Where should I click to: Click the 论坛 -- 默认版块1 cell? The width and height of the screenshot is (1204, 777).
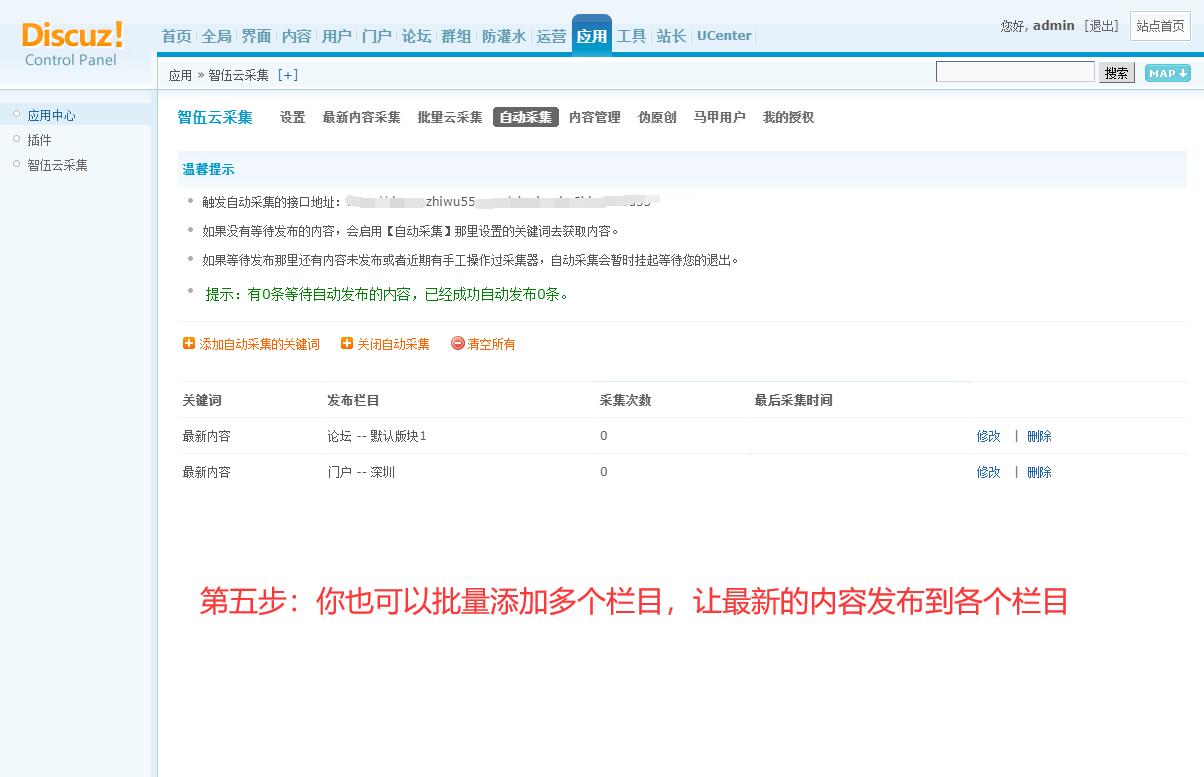click(376, 436)
